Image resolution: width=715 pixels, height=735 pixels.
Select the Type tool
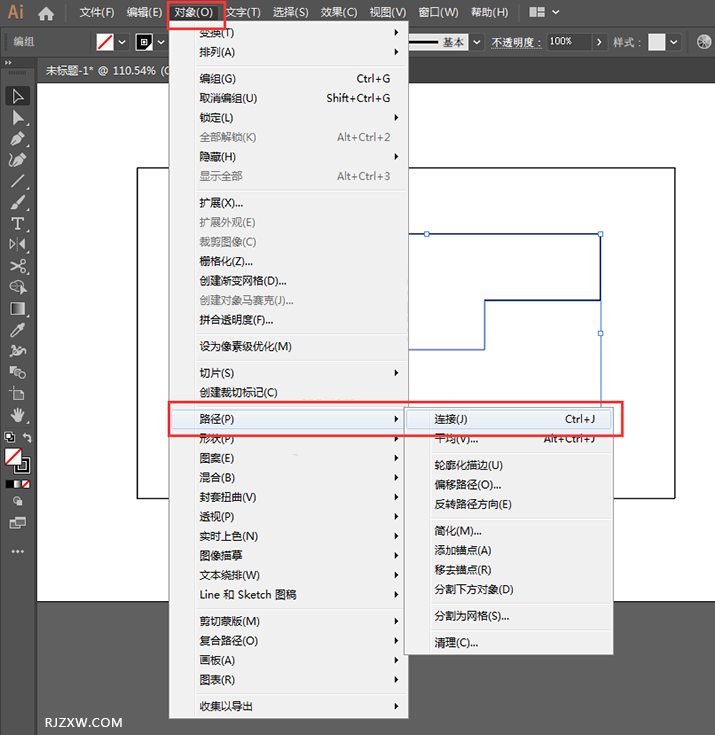pos(18,224)
